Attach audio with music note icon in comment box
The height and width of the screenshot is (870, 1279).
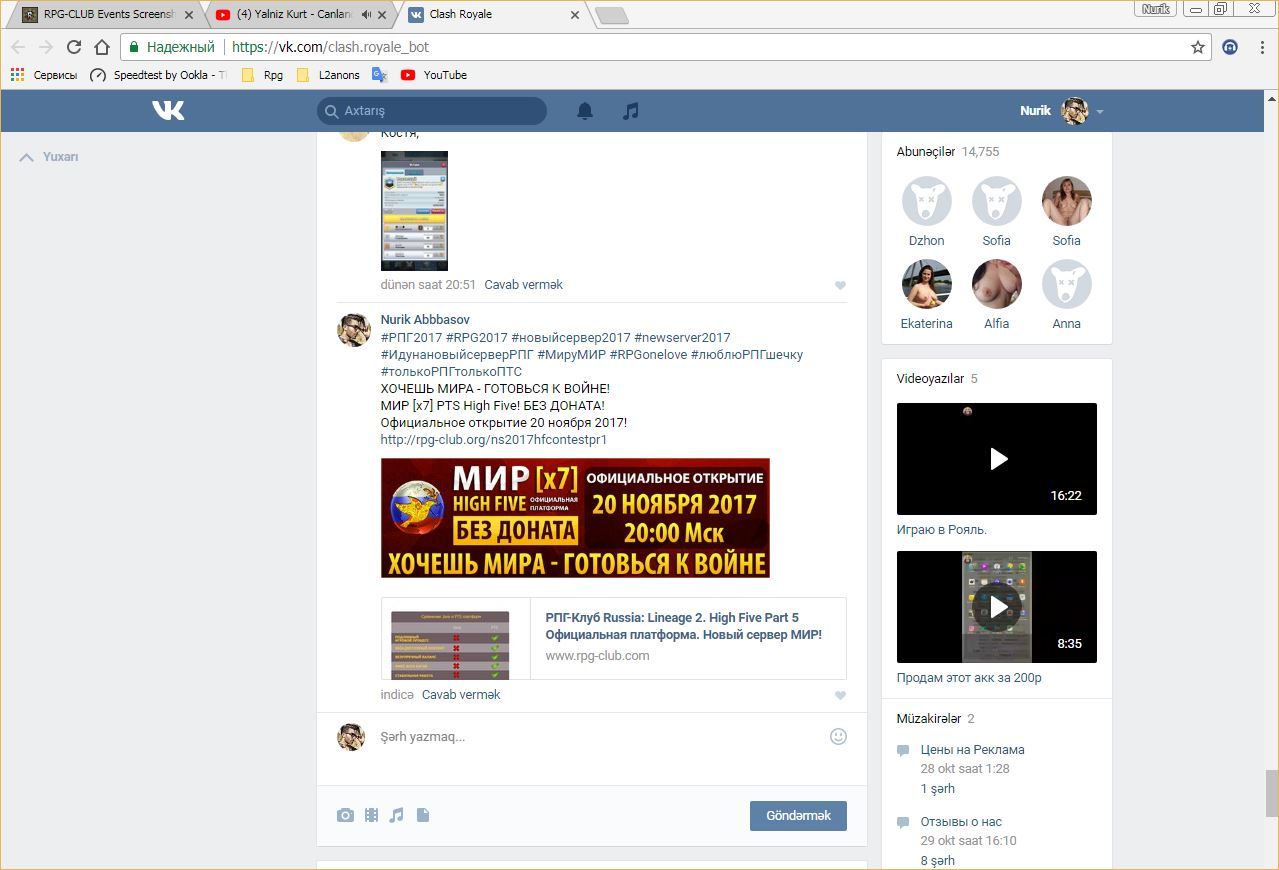(x=397, y=815)
